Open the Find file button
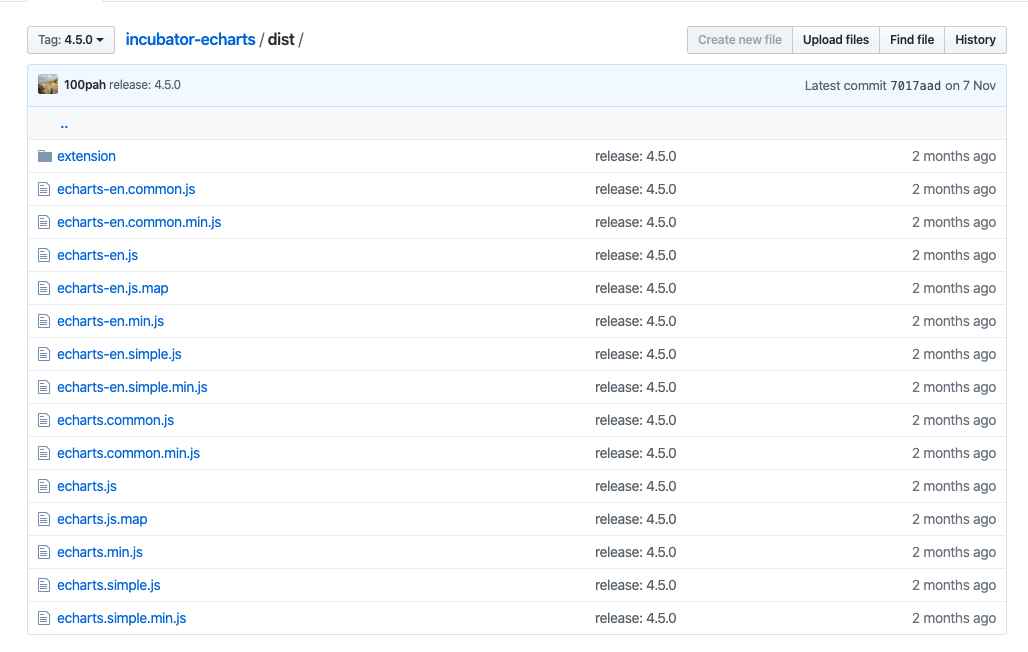The width and height of the screenshot is (1028, 652). coord(912,40)
